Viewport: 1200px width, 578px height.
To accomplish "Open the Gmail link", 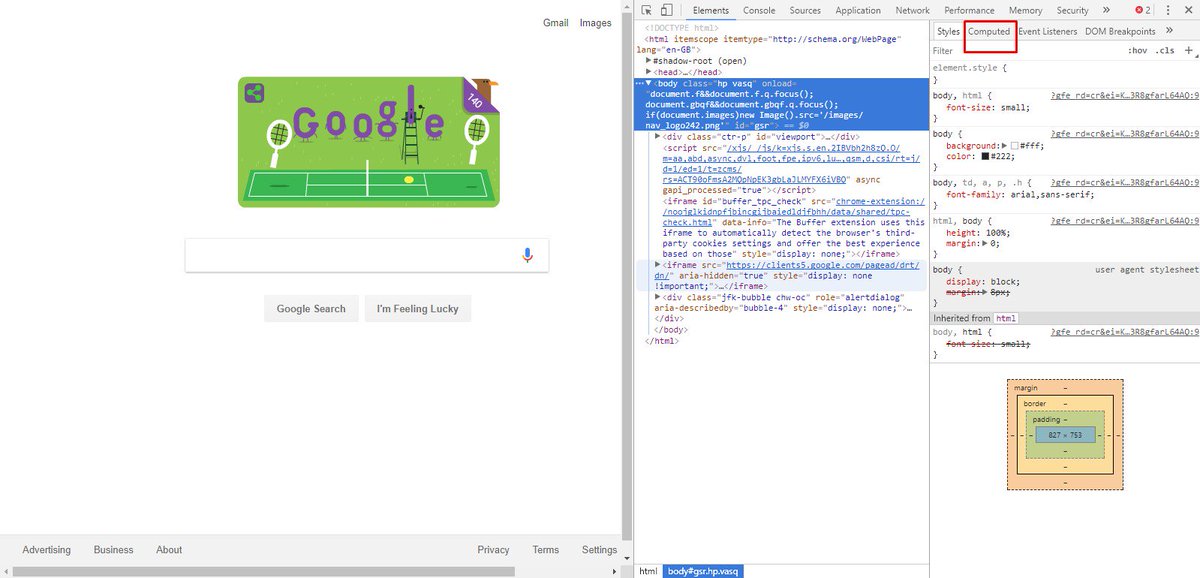I will tap(556, 23).
